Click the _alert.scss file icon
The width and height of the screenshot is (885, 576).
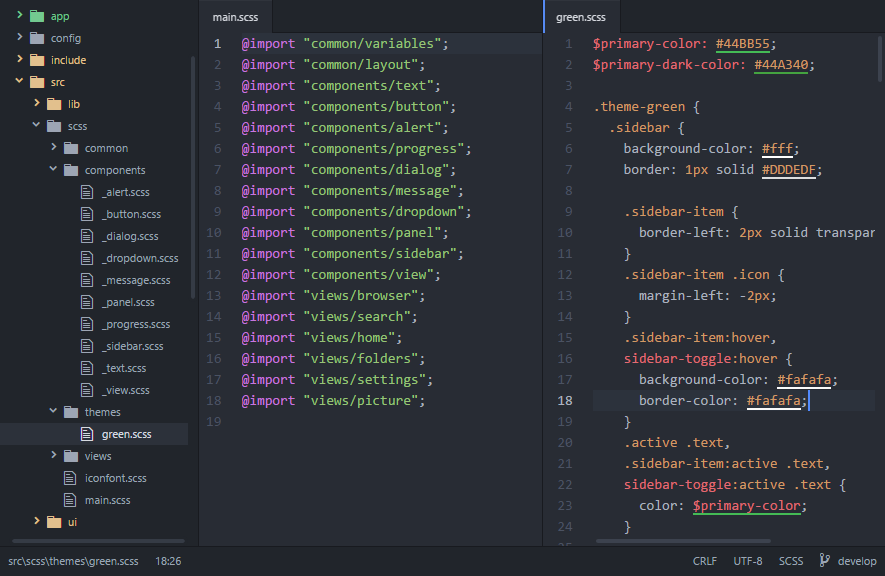click(x=87, y=192)
